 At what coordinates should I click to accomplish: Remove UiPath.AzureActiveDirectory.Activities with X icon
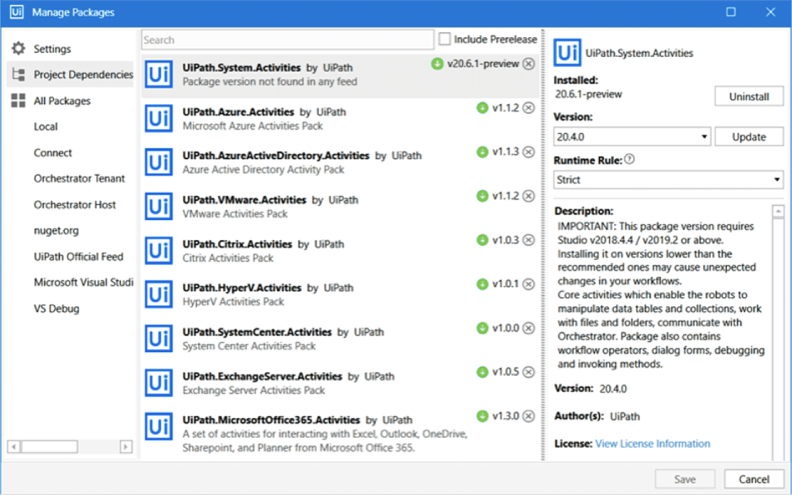click(528, 152)
